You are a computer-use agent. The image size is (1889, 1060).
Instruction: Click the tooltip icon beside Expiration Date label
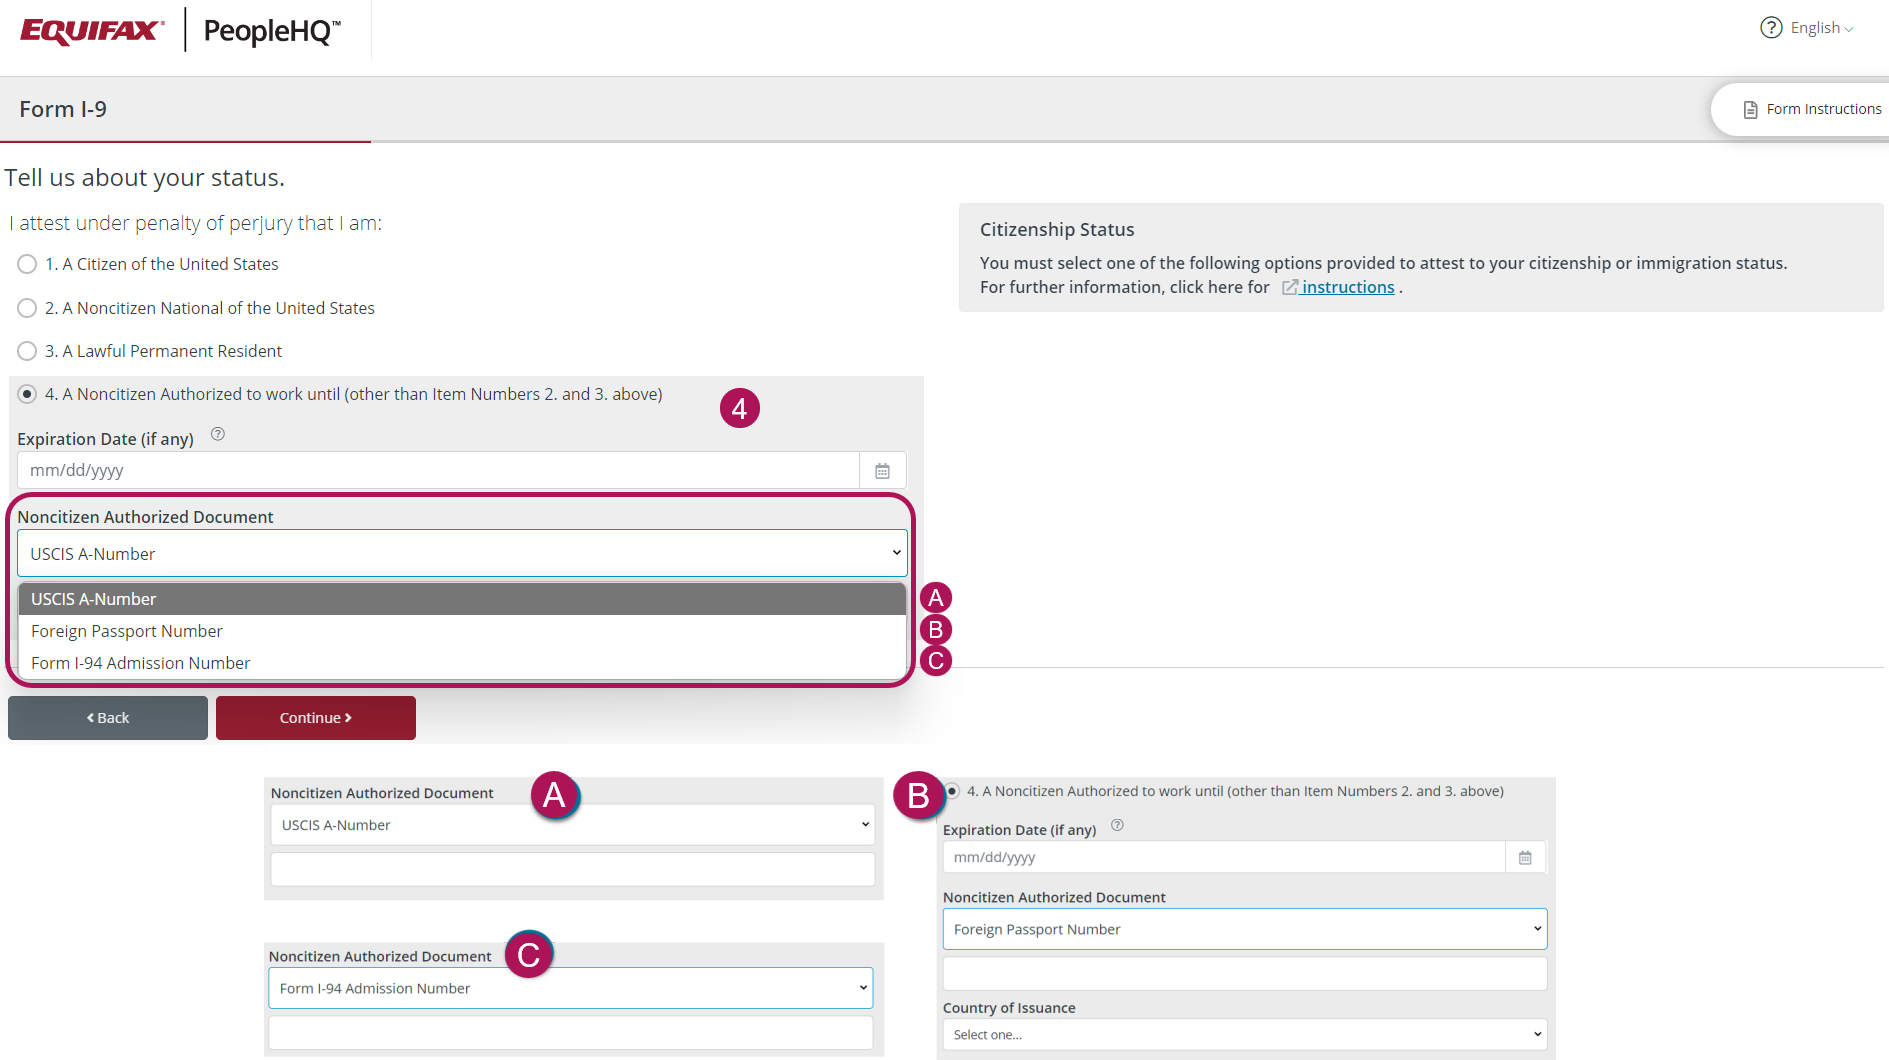217,434
